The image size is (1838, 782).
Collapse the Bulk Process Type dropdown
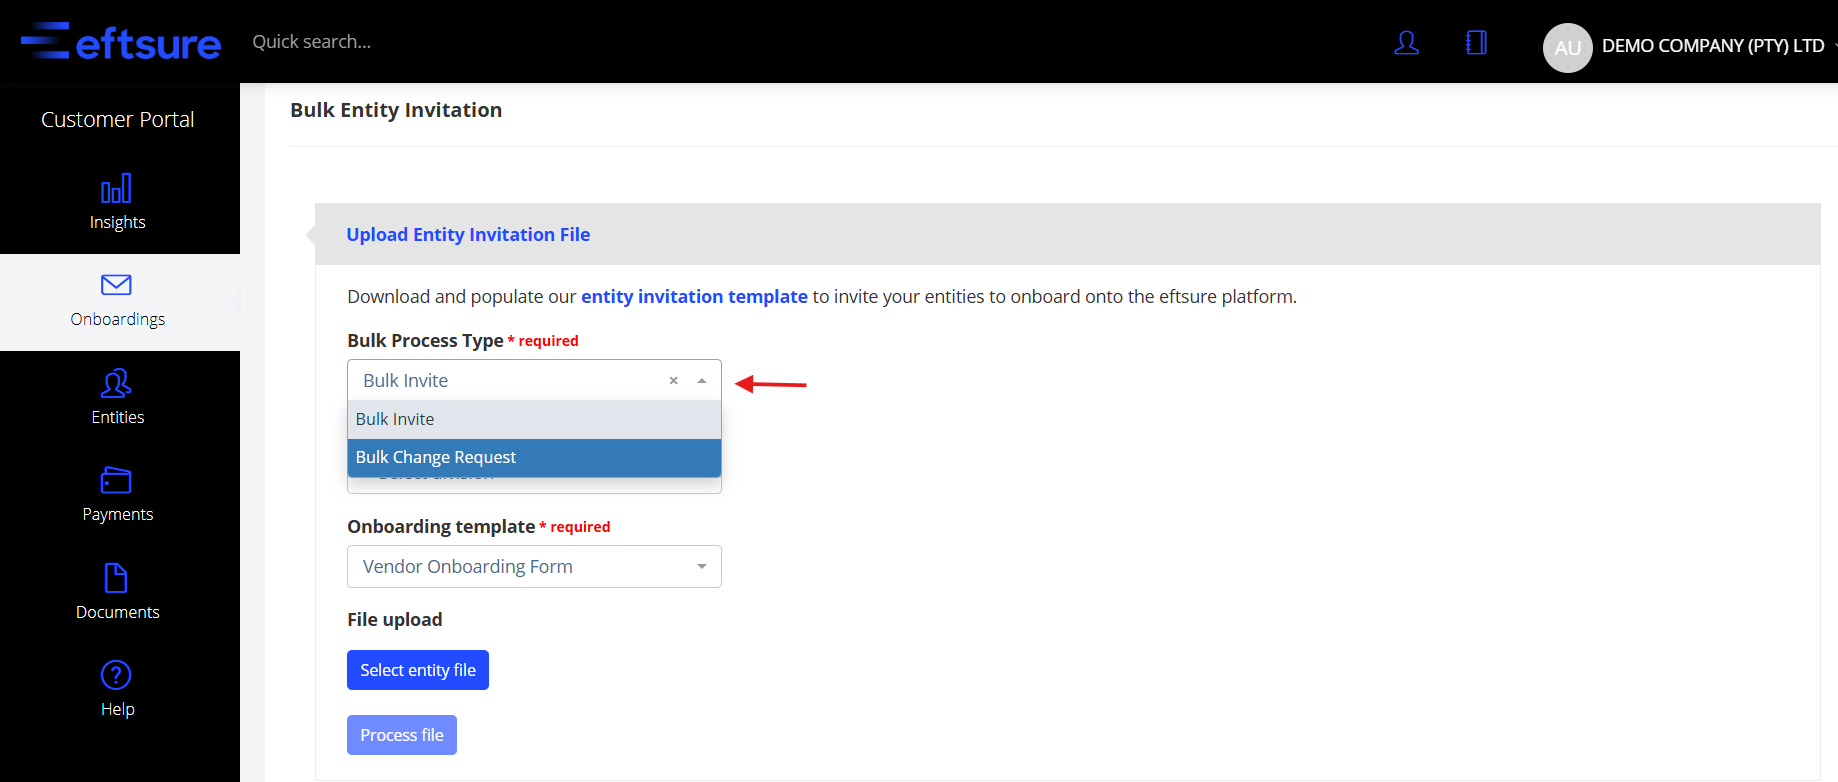pyautogui.click(x=702, y=381)
